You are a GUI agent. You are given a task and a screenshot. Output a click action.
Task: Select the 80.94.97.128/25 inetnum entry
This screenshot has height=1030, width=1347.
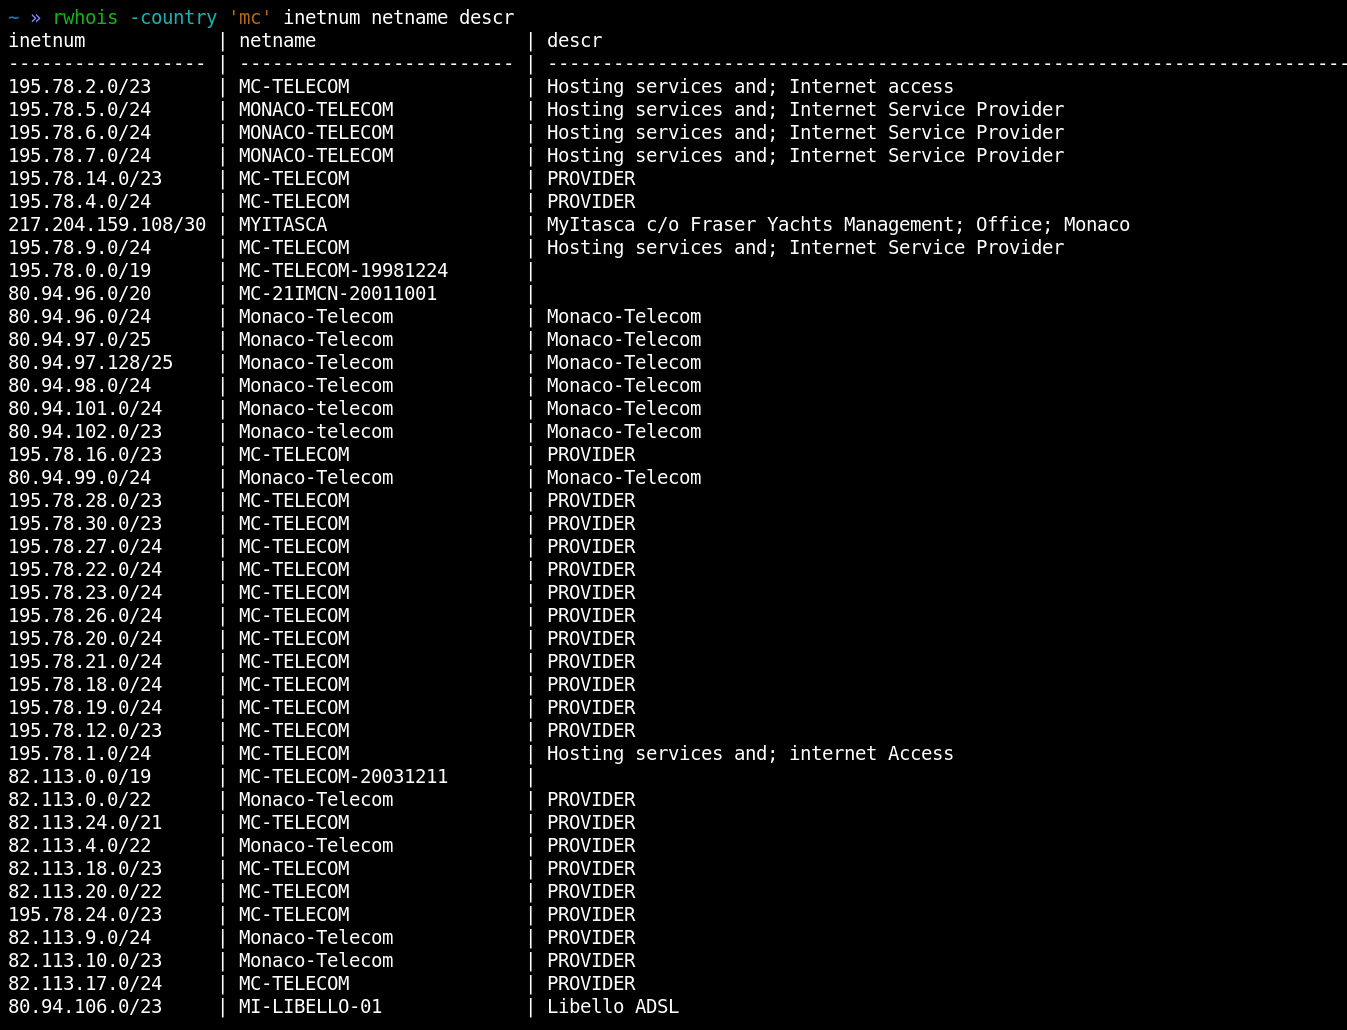[91, 363]
